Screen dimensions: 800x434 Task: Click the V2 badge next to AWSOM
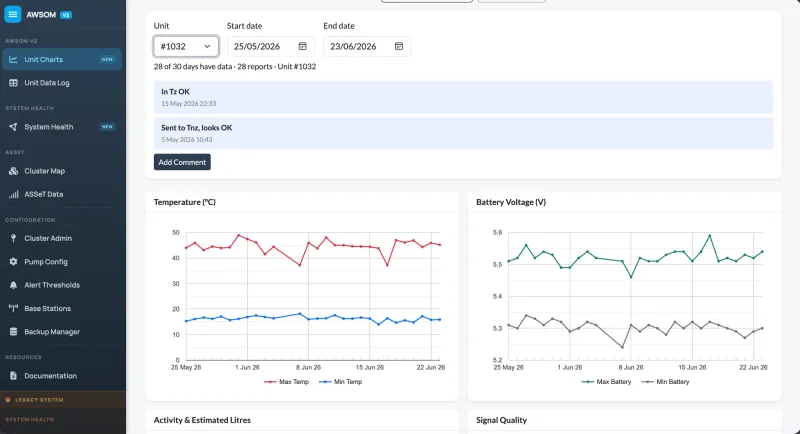click(66, 15)
